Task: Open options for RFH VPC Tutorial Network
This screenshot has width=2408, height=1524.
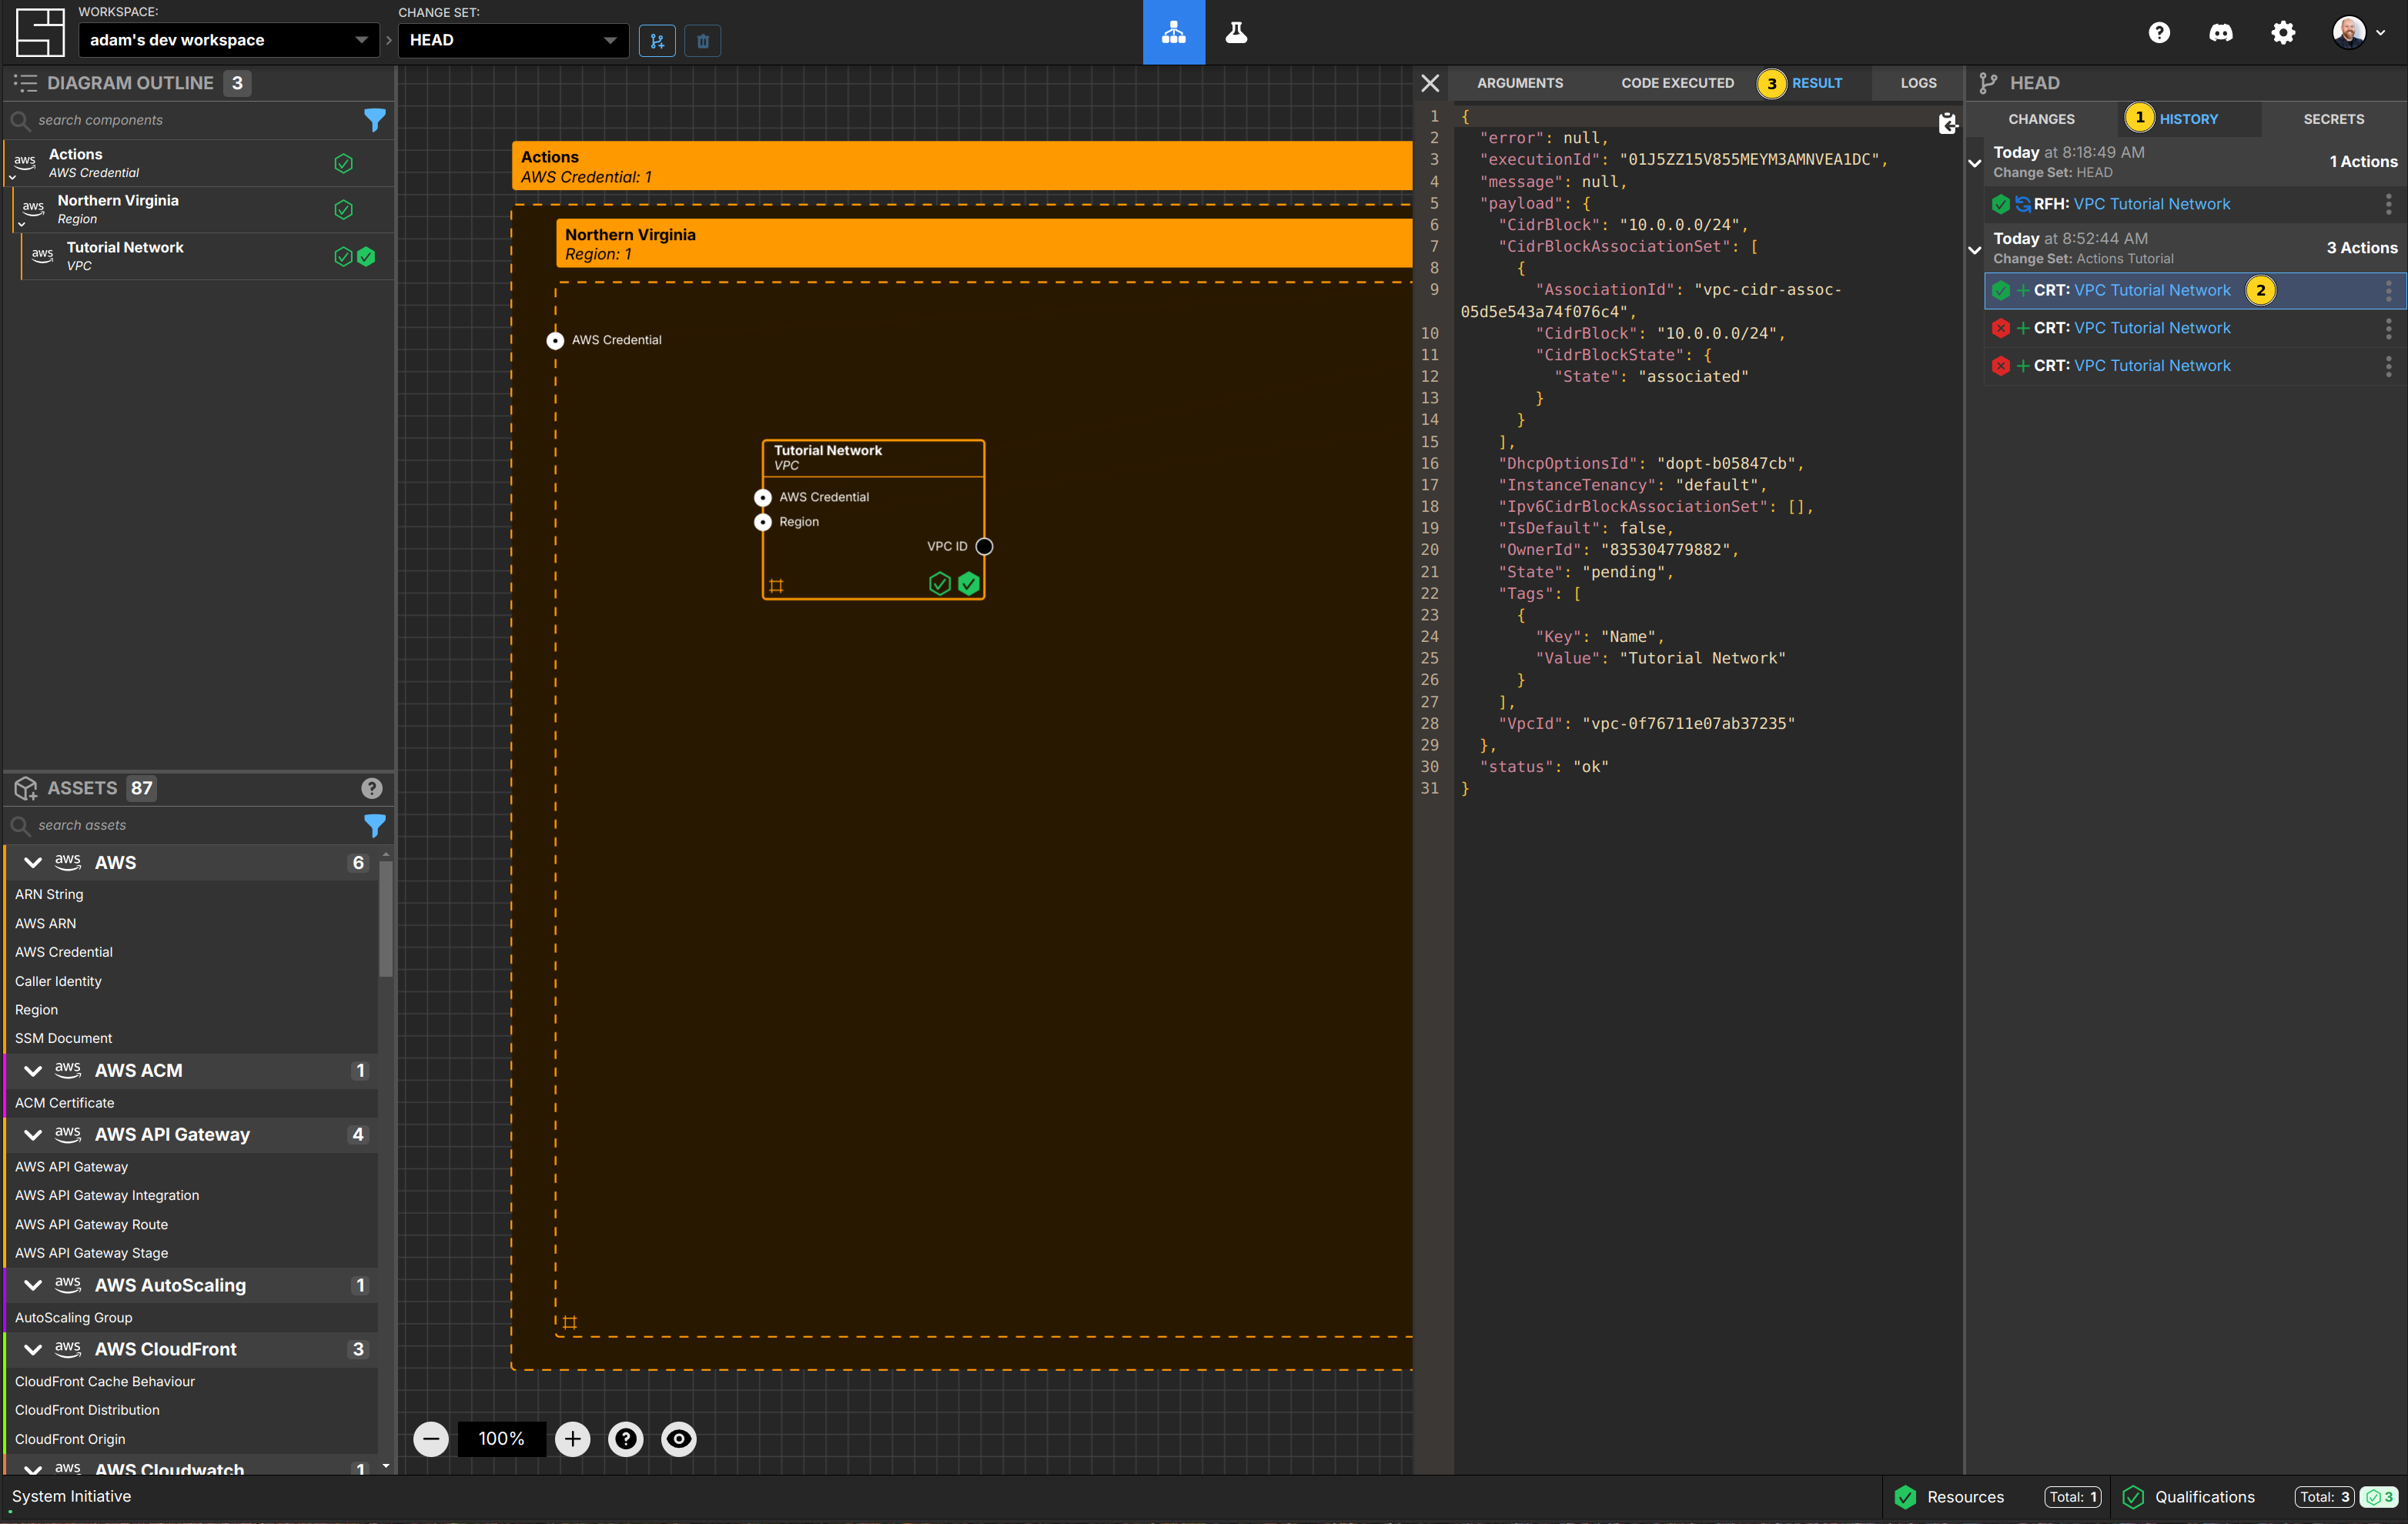Action: click(2389, 204)
